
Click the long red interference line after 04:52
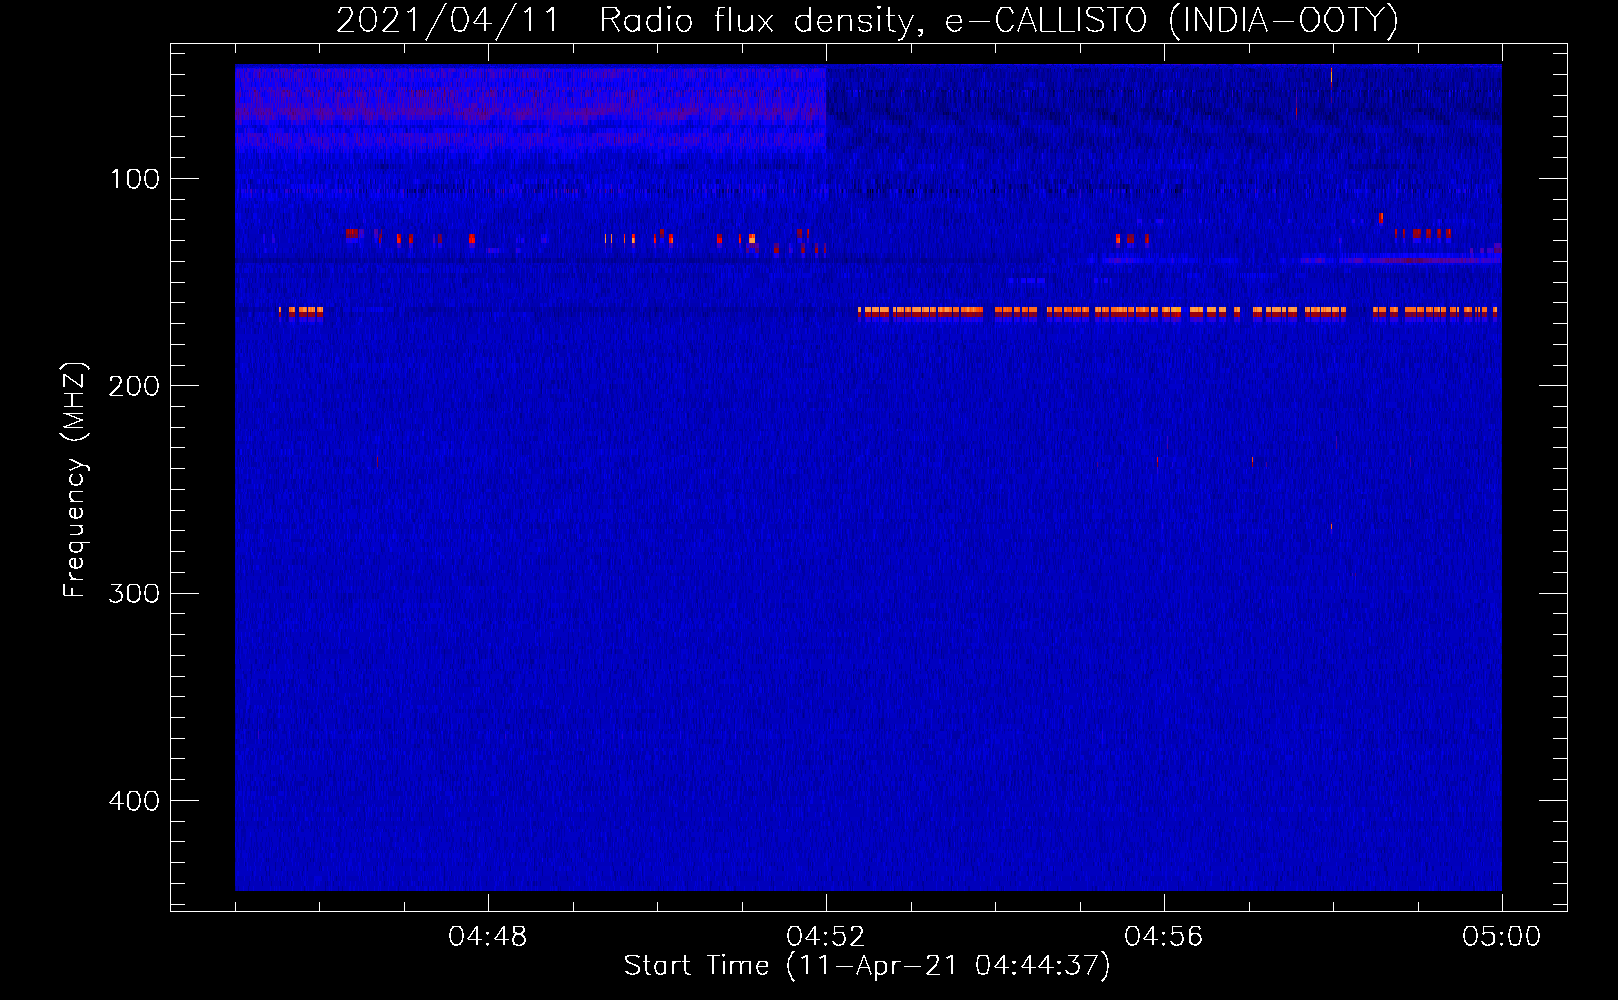pos(1177,312)
